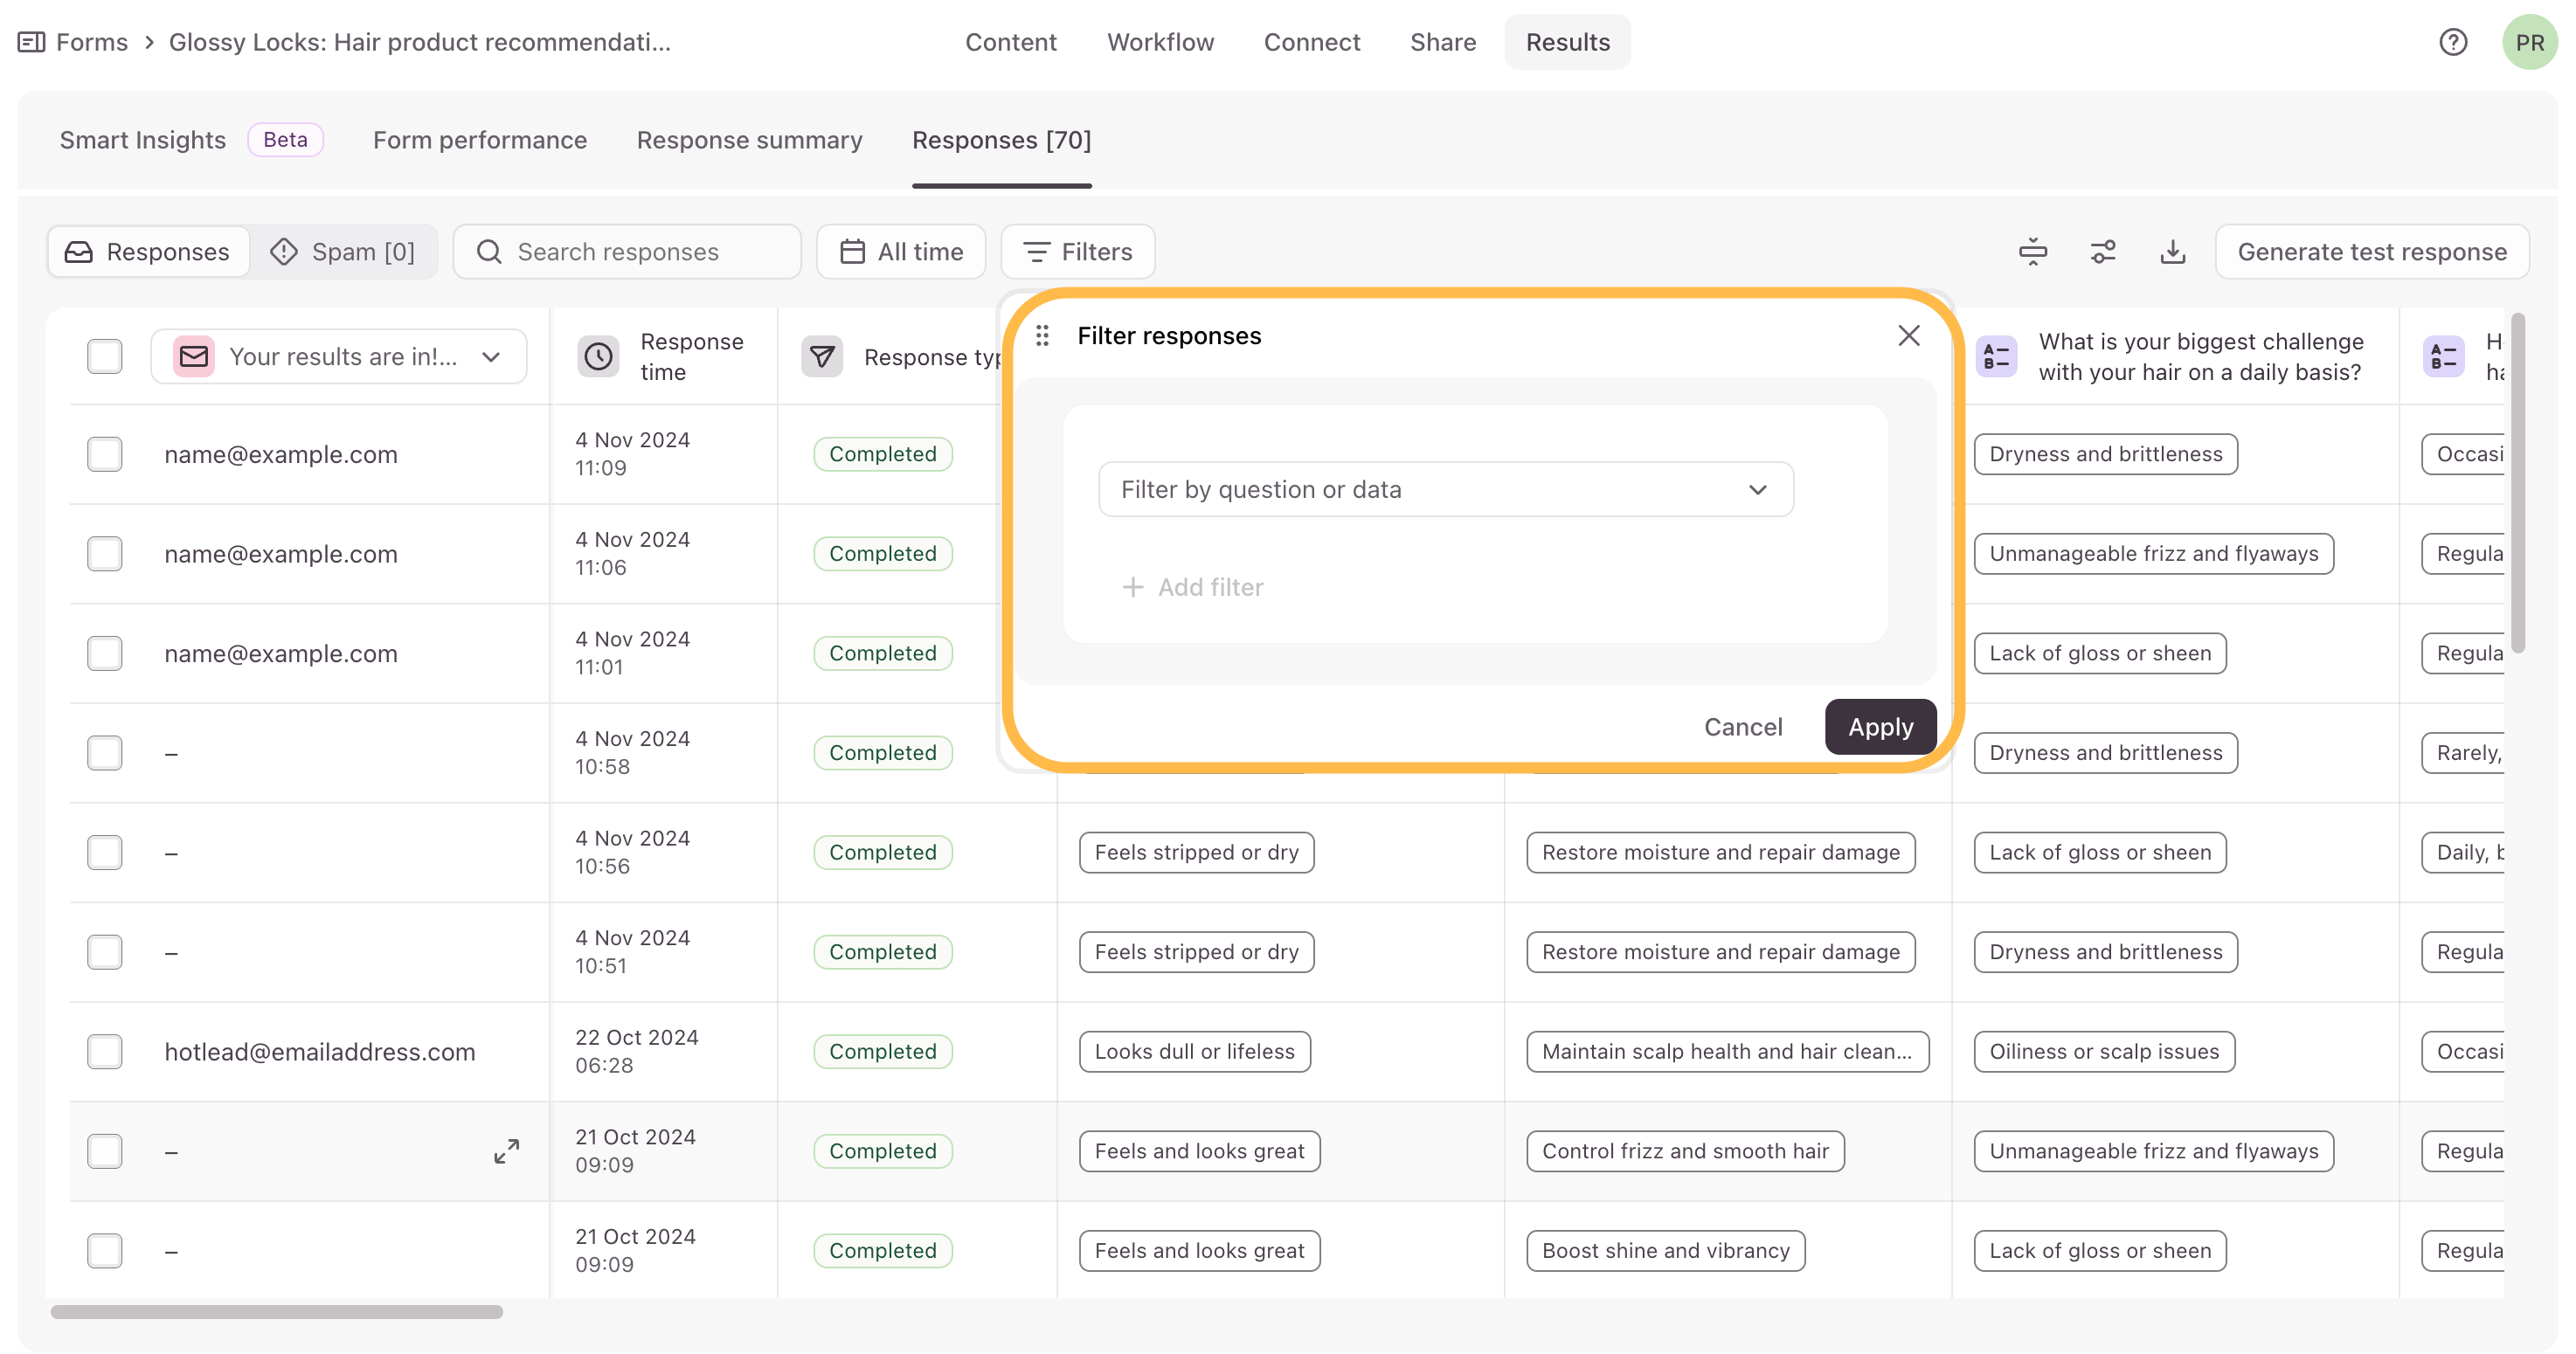2576x1354 pixels.
Task: Click Add filter
Action: [x=1192, y=587]
